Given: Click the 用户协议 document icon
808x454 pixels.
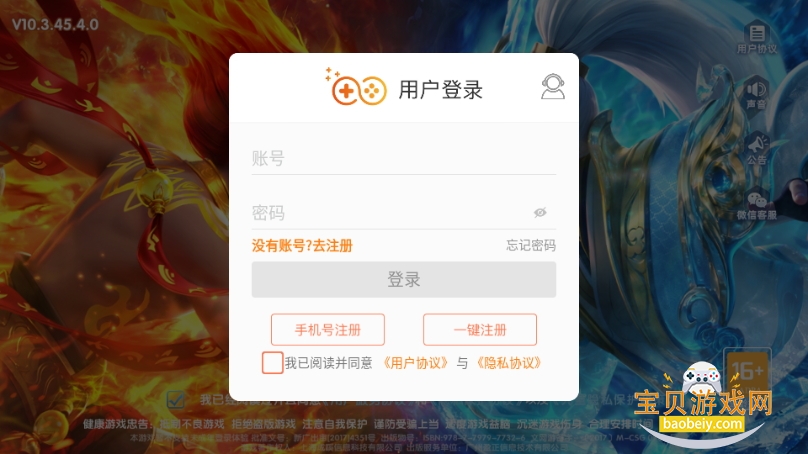Looking at the screenshot, I should (756, 33).
